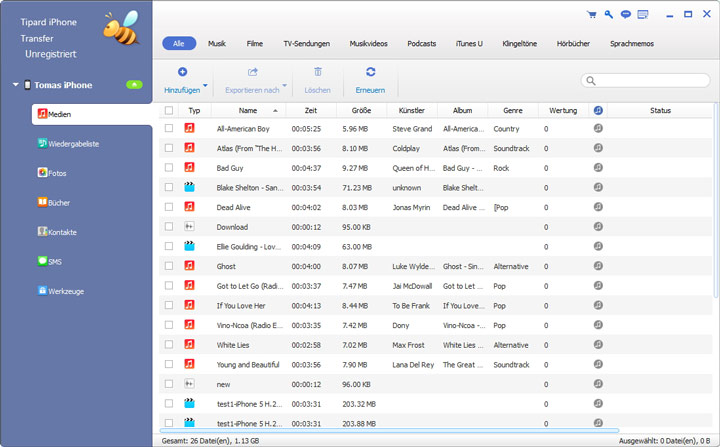This screenshot has width=720, height=447.
Task: Click the green eject badge beside Tomas iPhone
Action: [134, 85]
